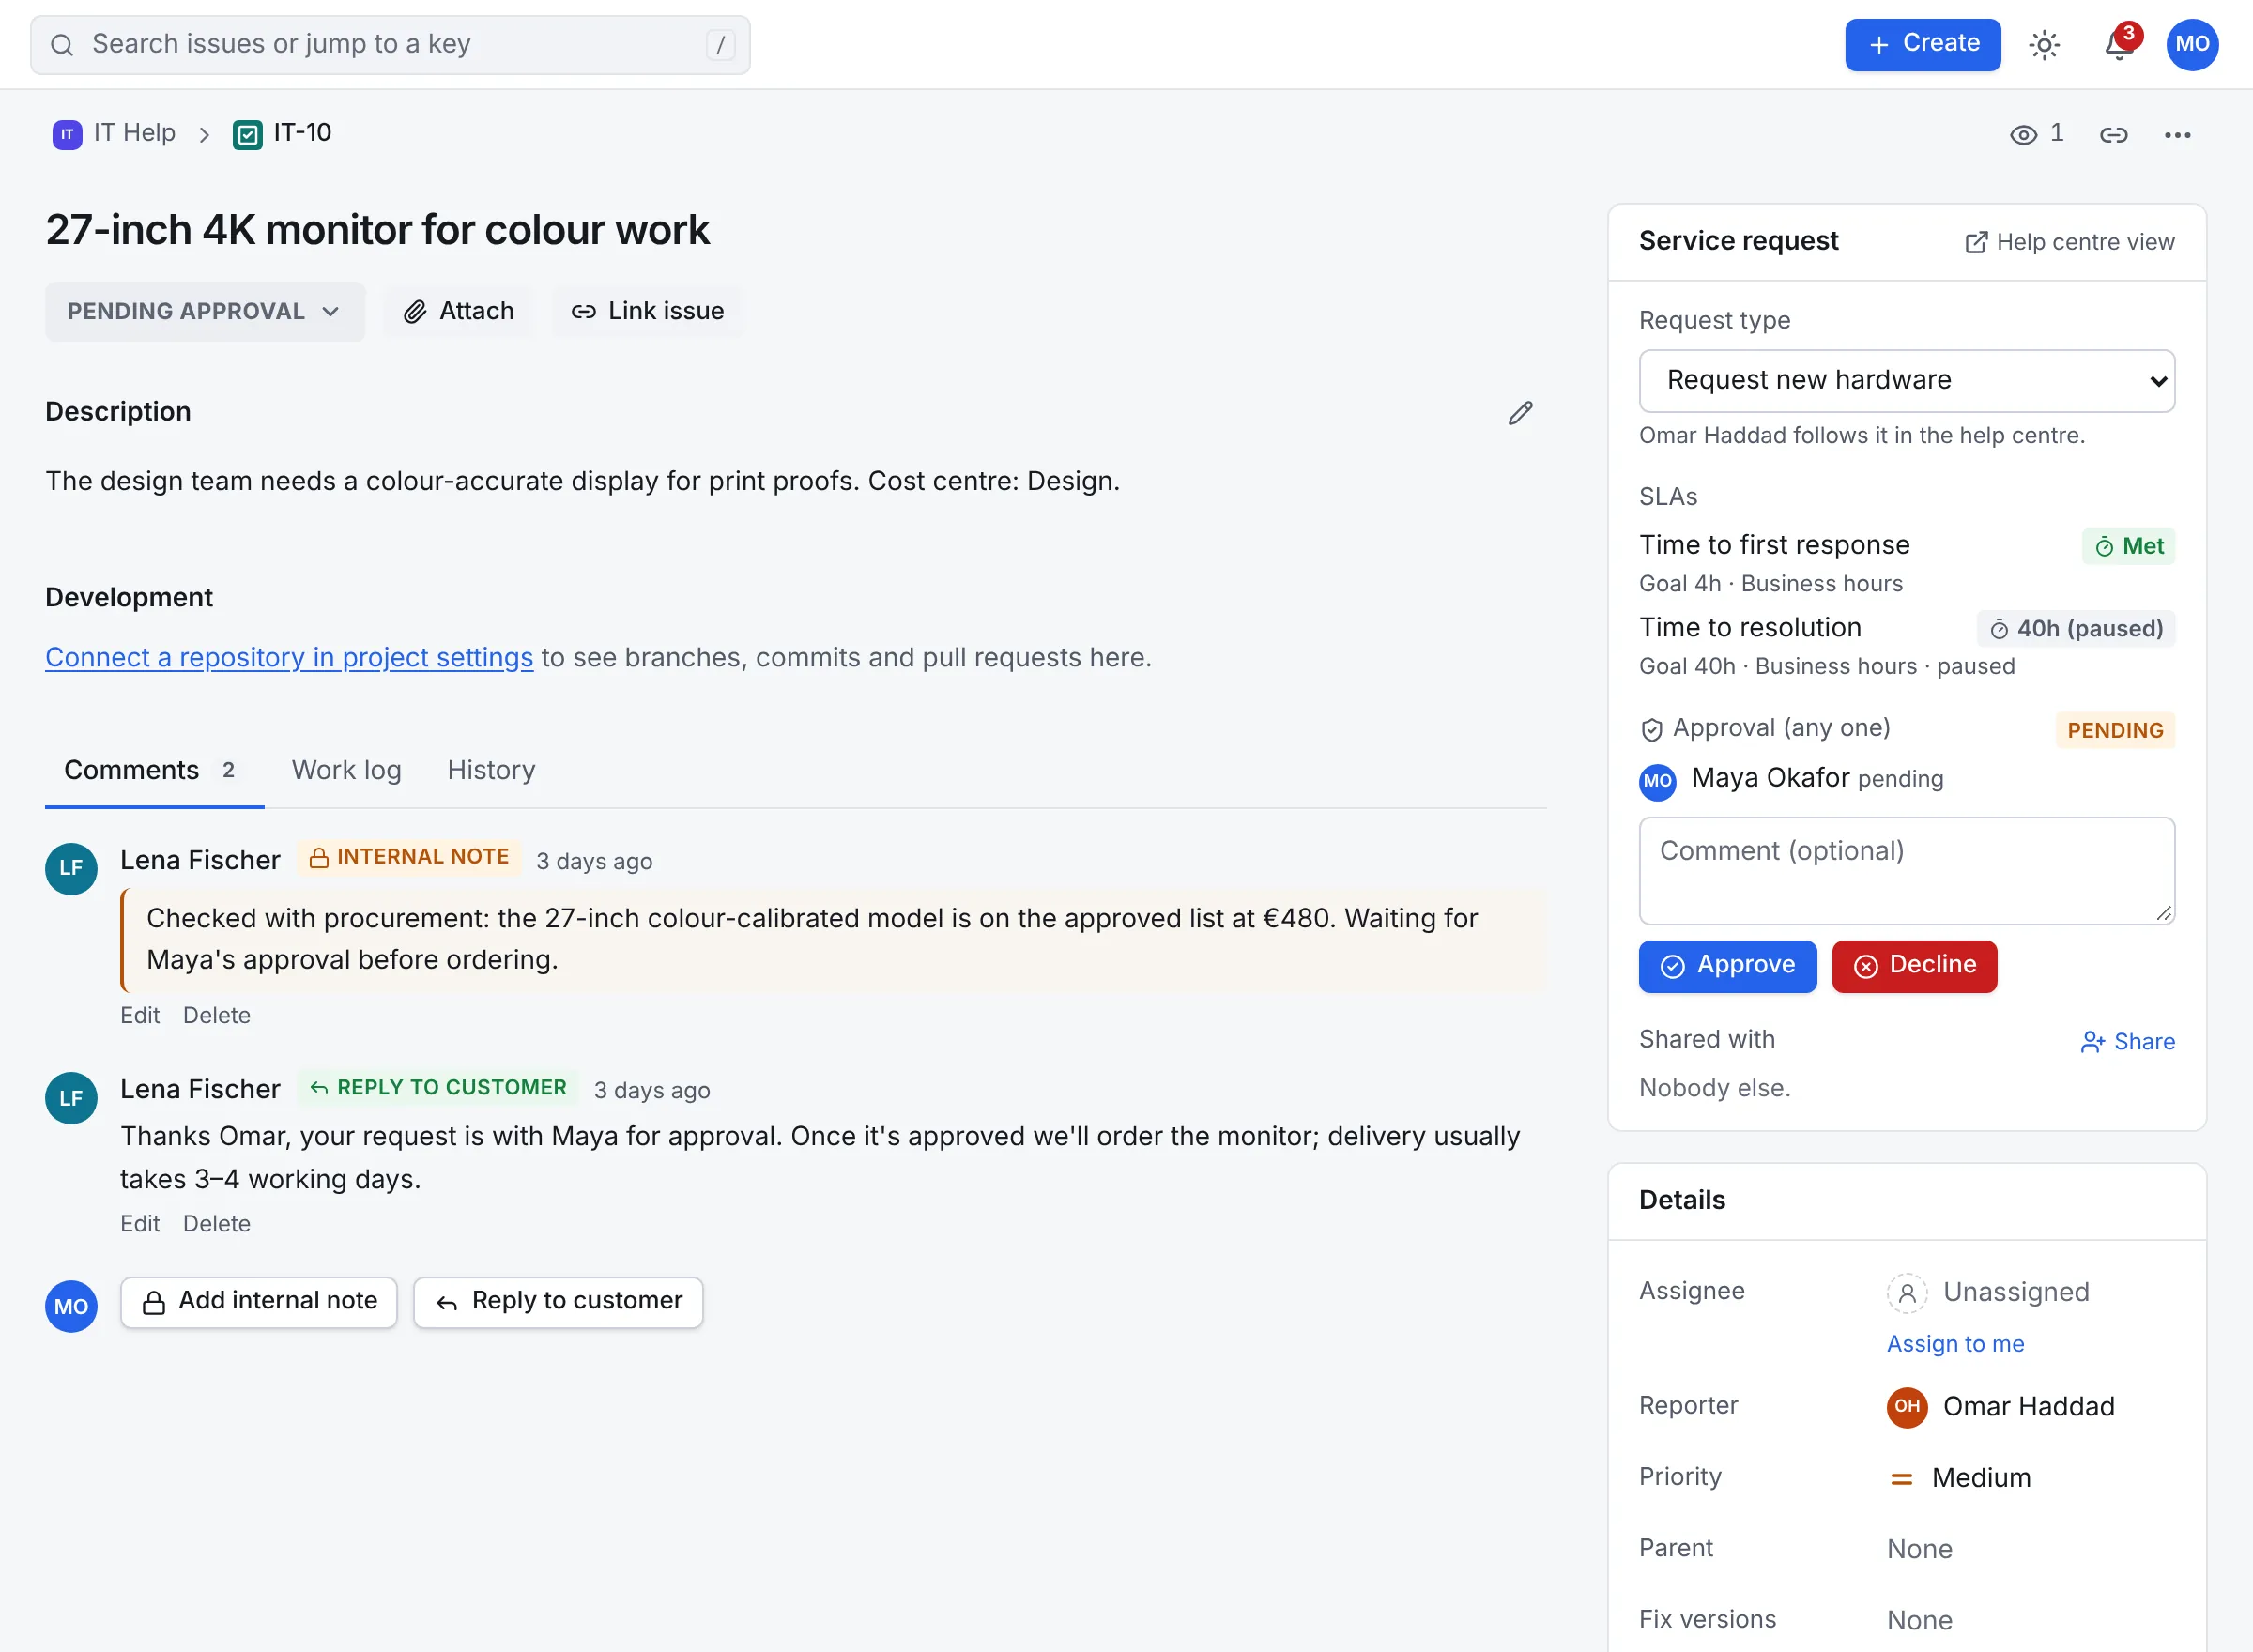Click the approval shield icon

click(1651, 730)
